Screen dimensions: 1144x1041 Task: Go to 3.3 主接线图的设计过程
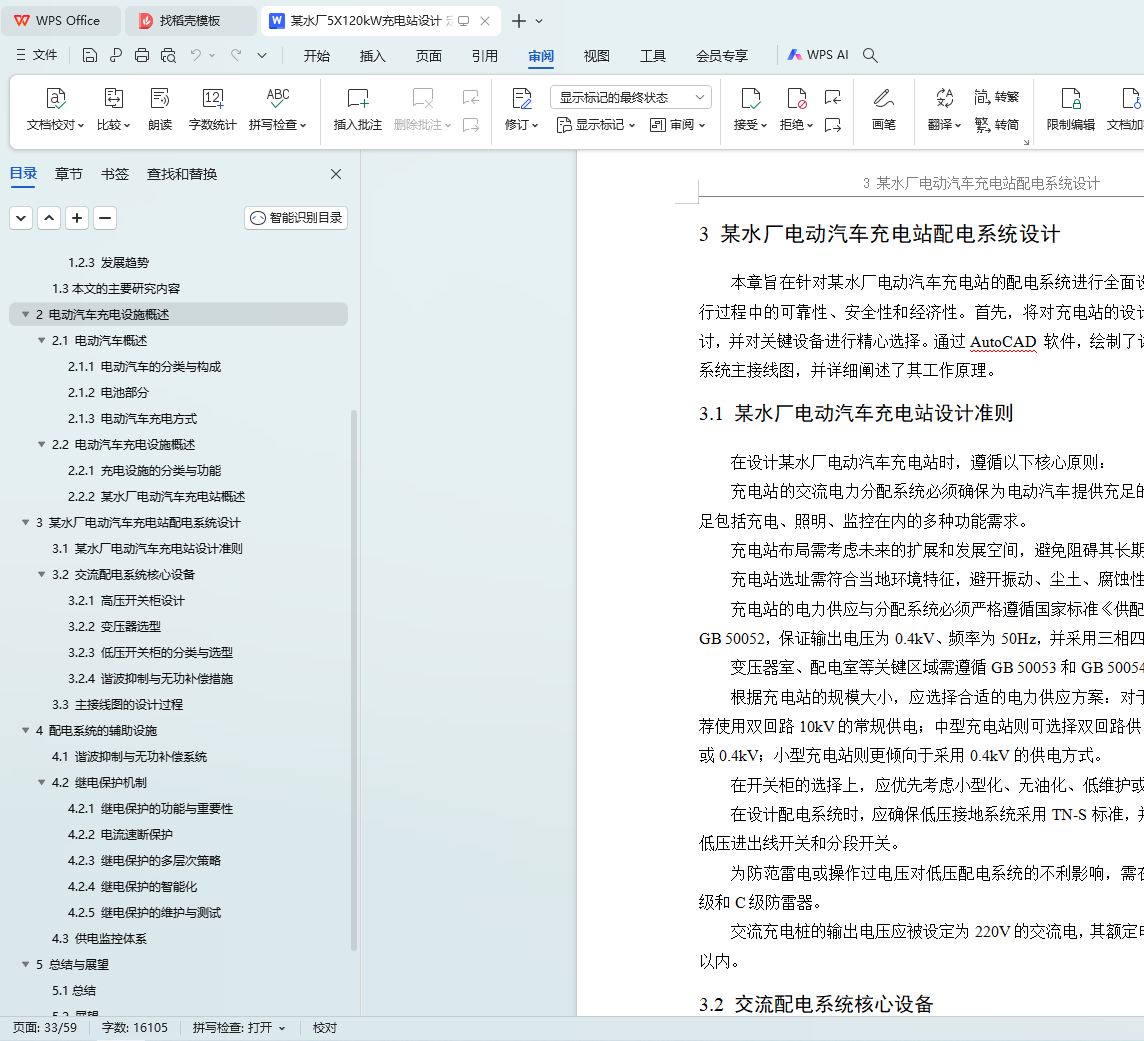(117, 705)
